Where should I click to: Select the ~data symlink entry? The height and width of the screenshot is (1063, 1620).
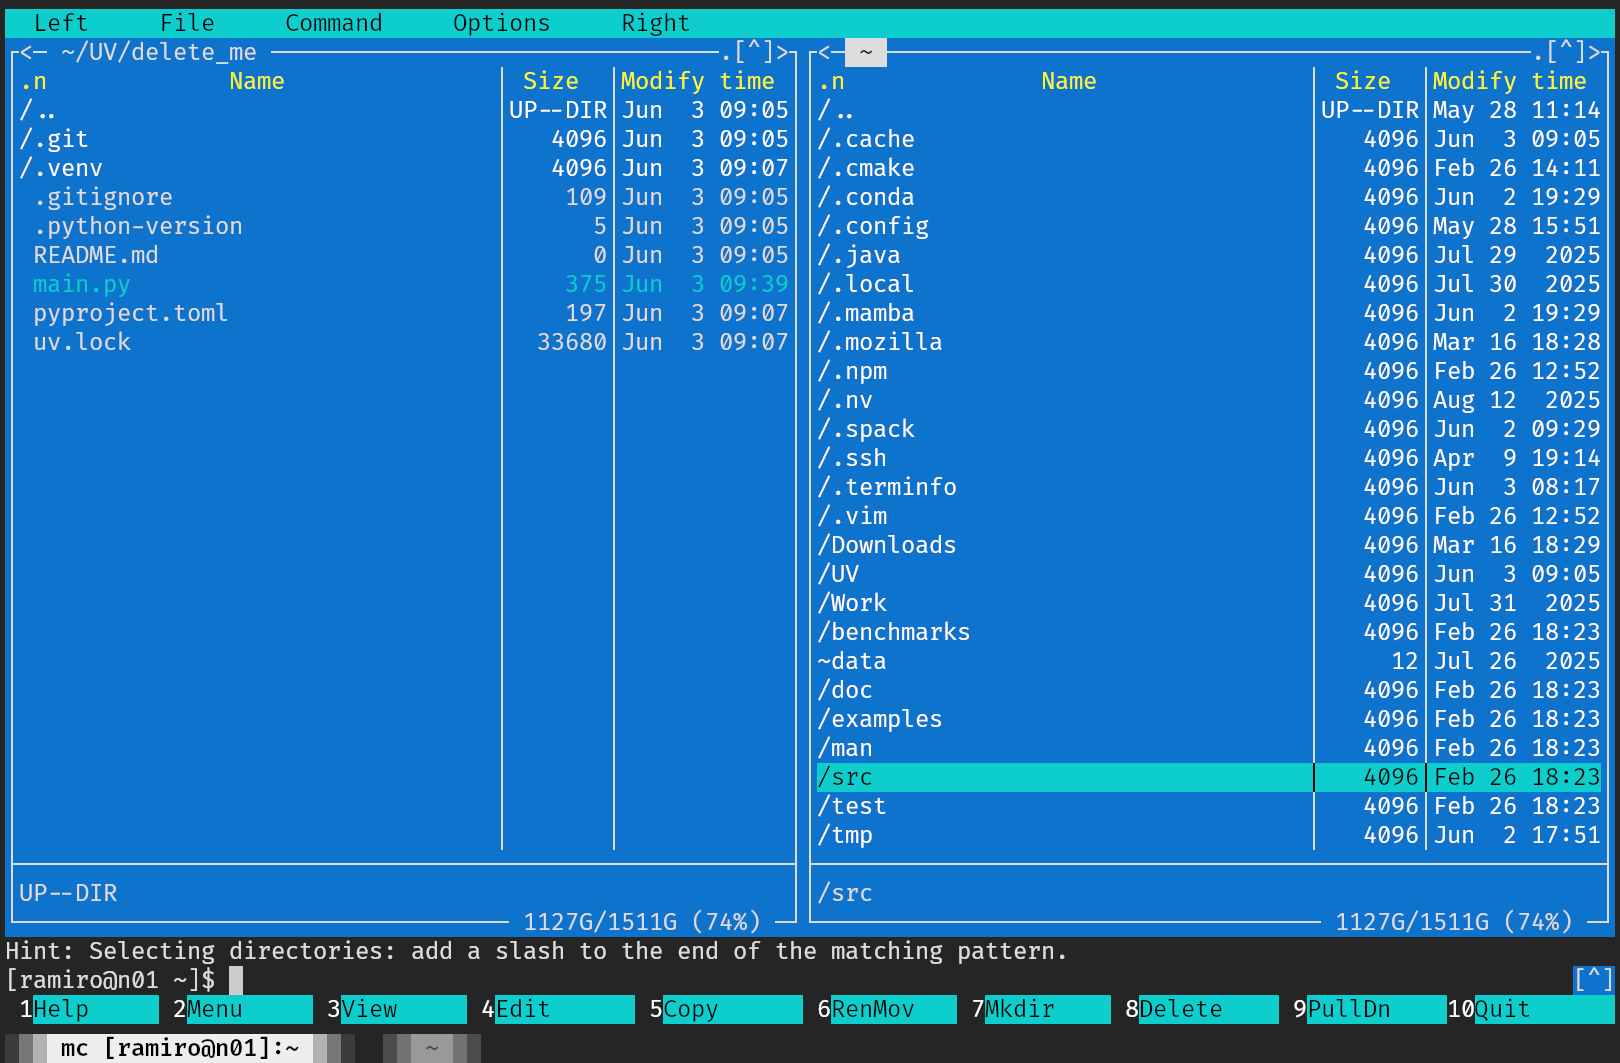click(1209, 661)
